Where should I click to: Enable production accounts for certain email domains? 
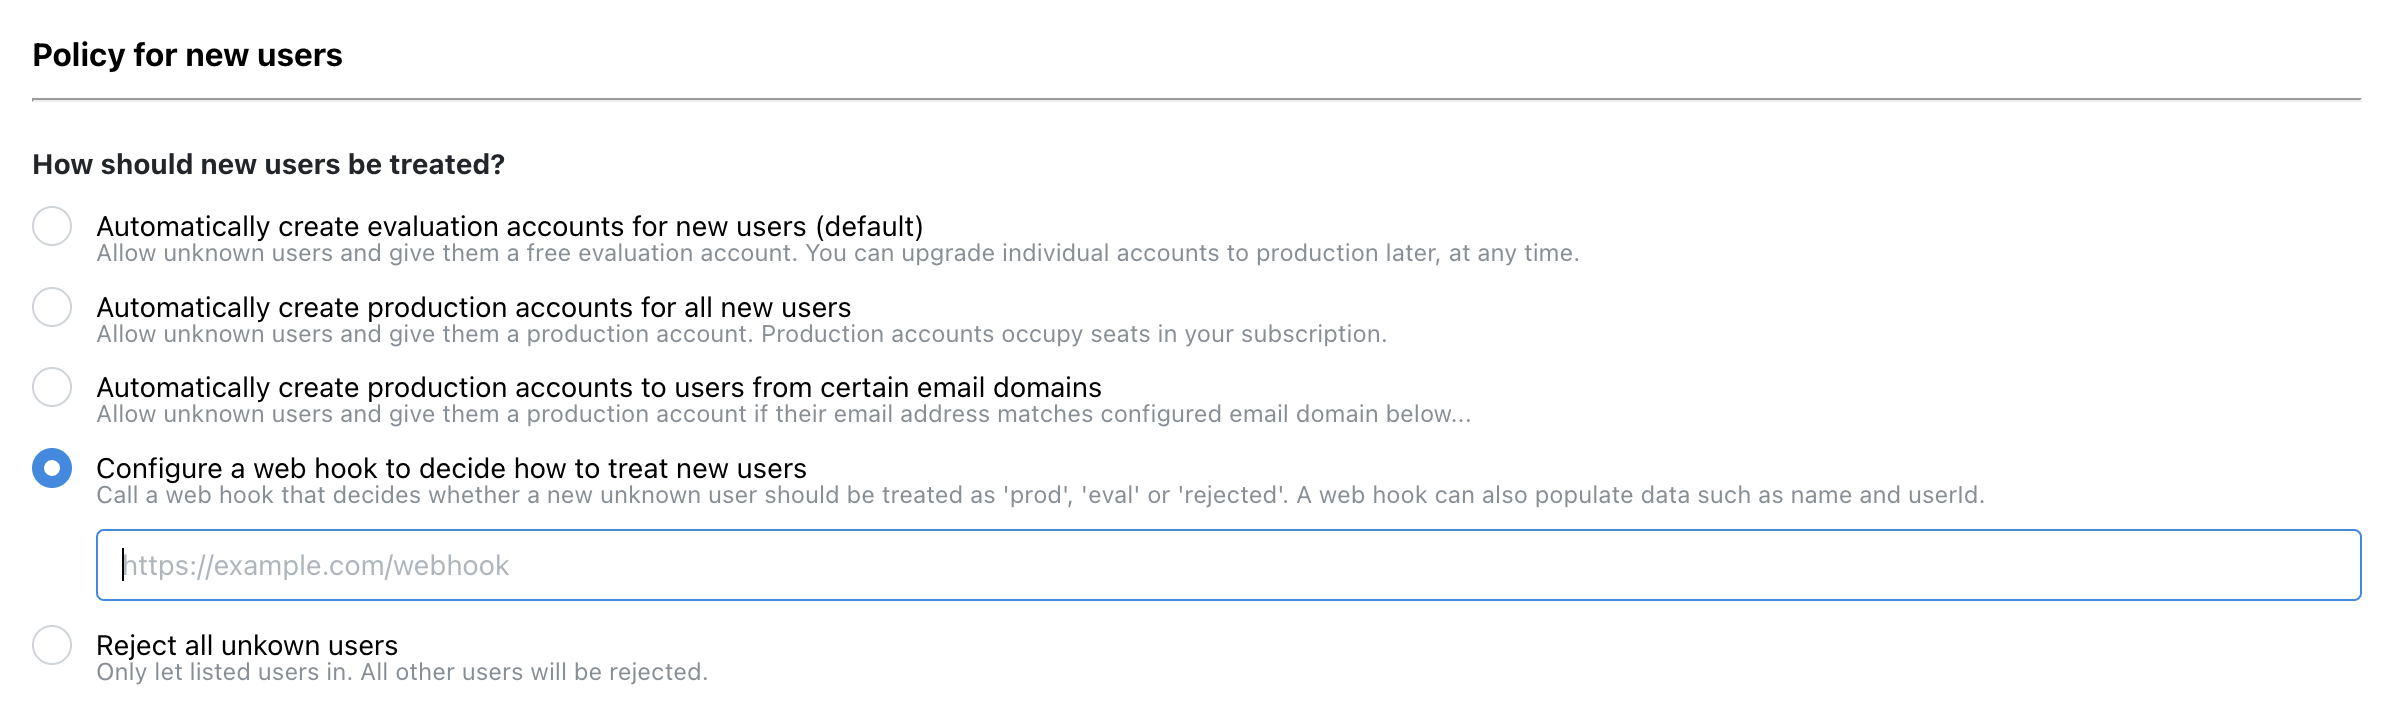pos(52,389)
